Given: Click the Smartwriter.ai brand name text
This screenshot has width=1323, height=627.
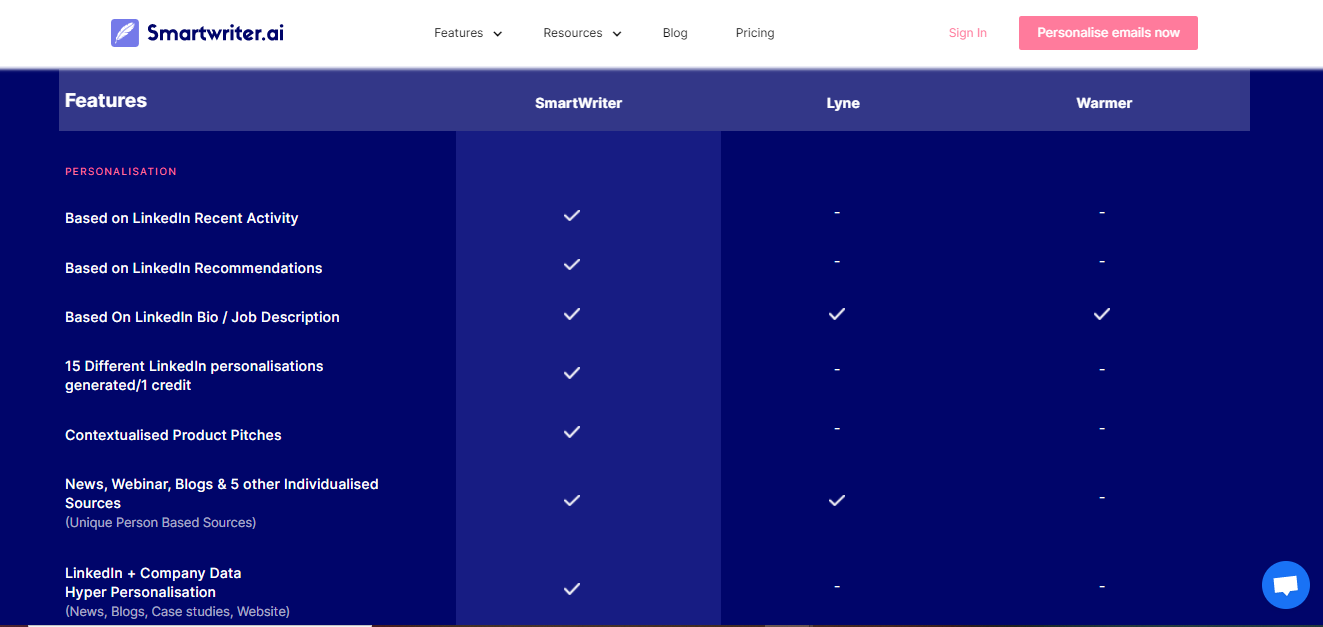Looking at the screenshot, I should click(215, 33).
